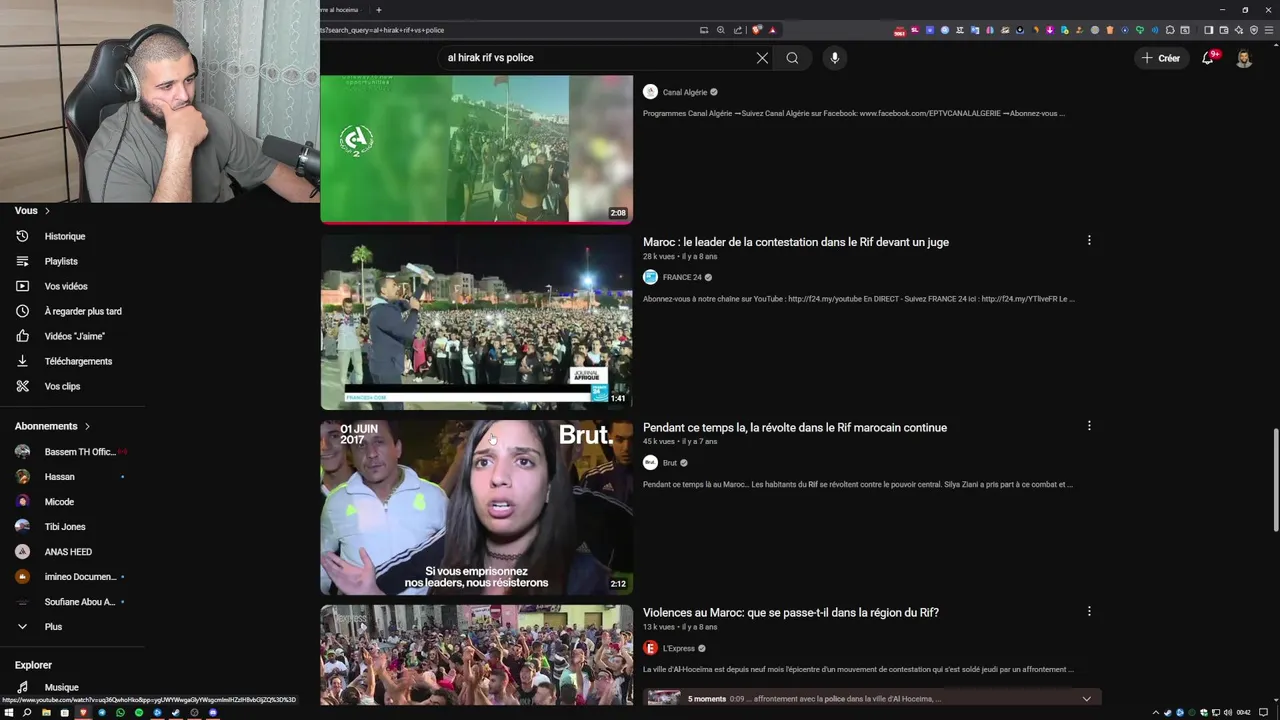
Task: Open the Canal Algérie video thumbnail
Action: 476,149
